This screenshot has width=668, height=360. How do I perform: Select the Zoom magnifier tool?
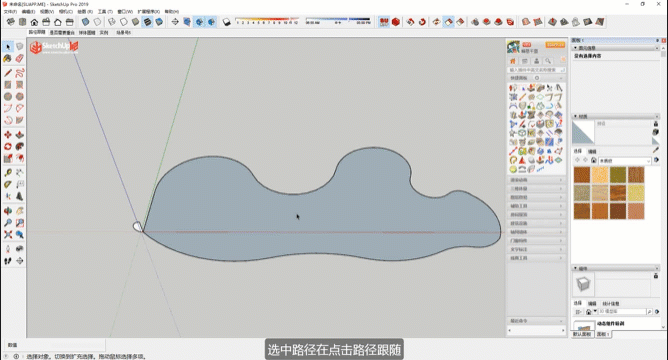pyautogui.click(x=8, y=223)
